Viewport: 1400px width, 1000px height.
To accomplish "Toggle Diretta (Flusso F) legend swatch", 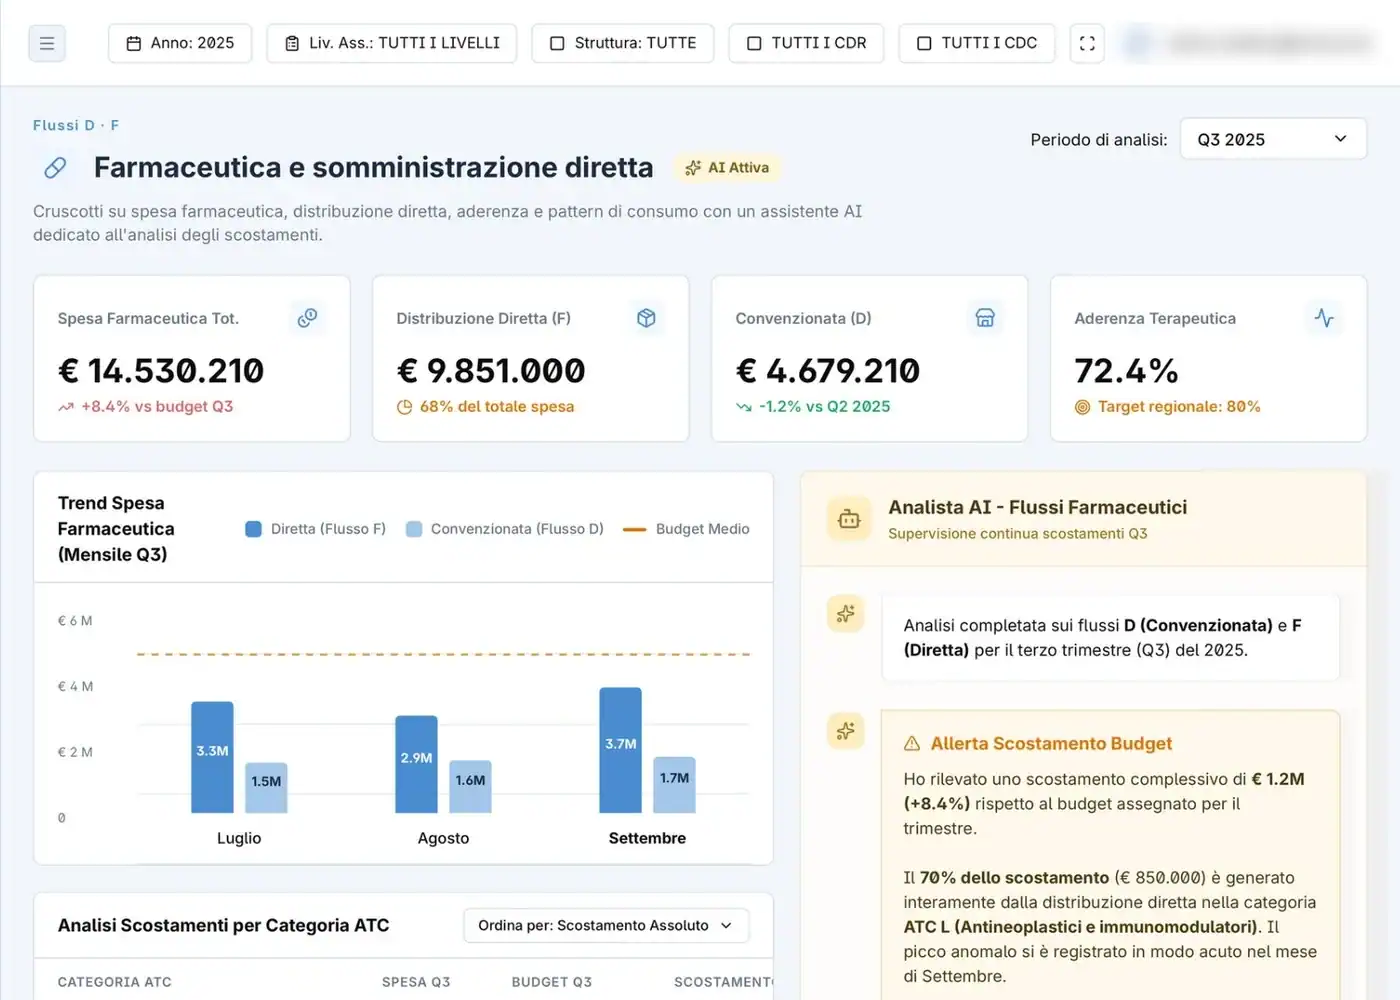I will tap(254, 529).
